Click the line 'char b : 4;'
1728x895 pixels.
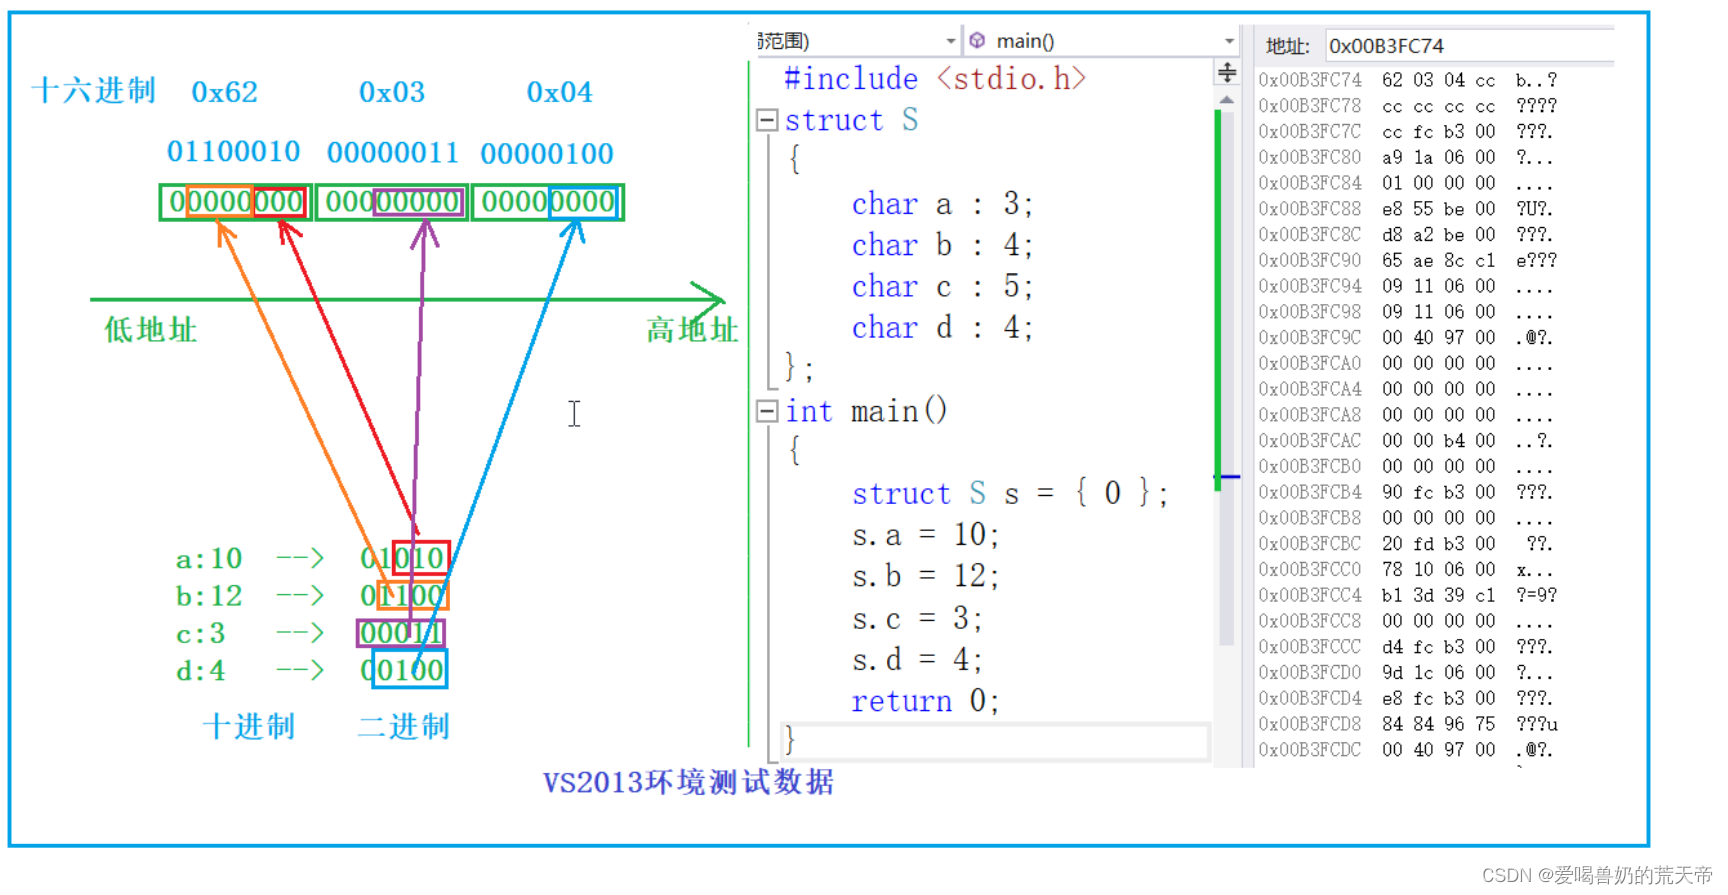point(942,245)
